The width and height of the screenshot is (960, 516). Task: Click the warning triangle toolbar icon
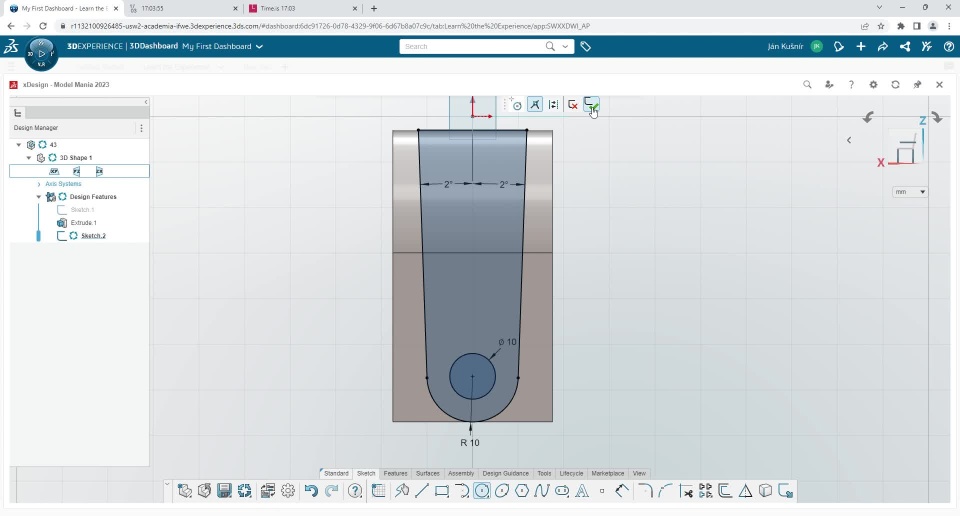[745, 491]
